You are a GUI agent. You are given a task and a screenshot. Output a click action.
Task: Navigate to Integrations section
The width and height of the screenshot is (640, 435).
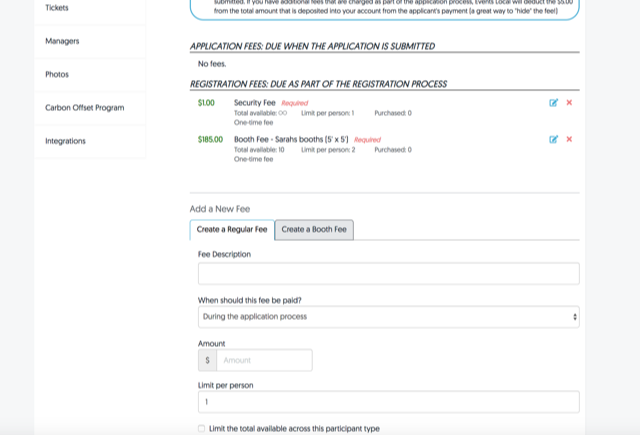[65, 141]
